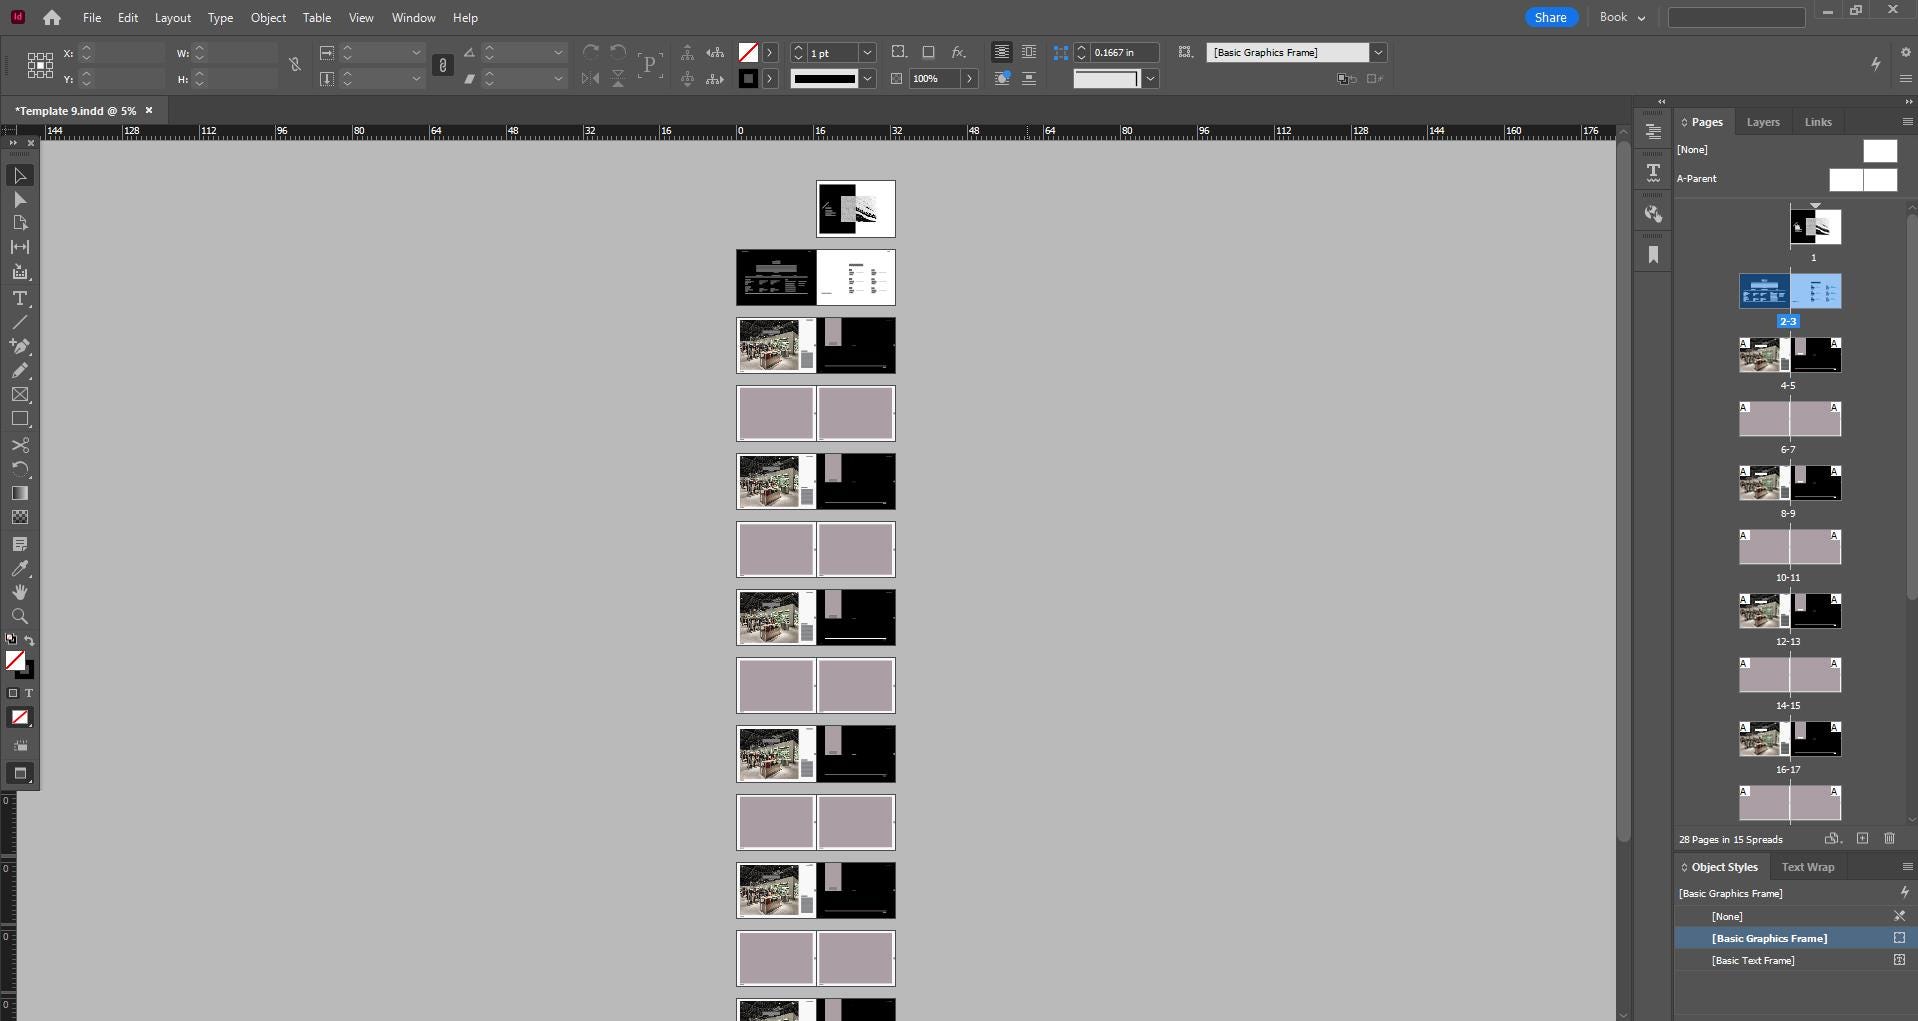This screenshot has height=1021, width=1918.
Task: Open the stroke weight dropdown
Action: pos(867,53)
